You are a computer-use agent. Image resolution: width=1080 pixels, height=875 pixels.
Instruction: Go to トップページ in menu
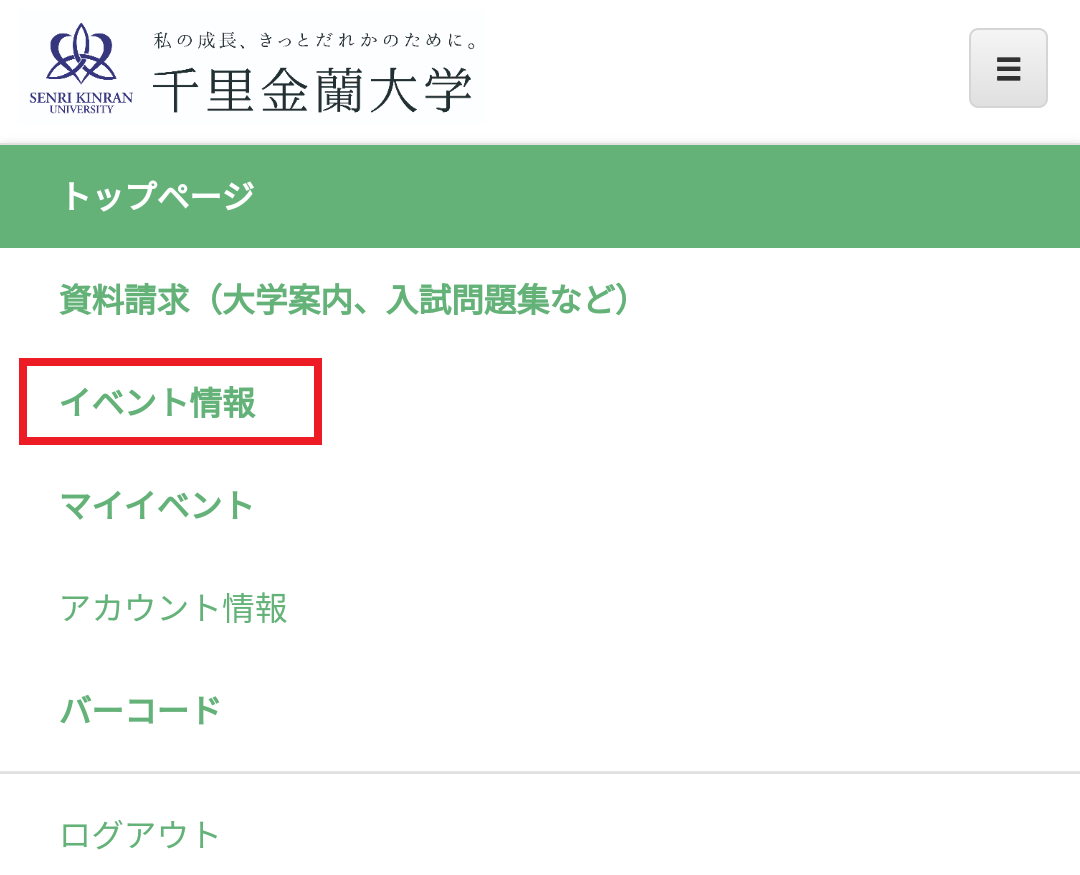[159, 196]
